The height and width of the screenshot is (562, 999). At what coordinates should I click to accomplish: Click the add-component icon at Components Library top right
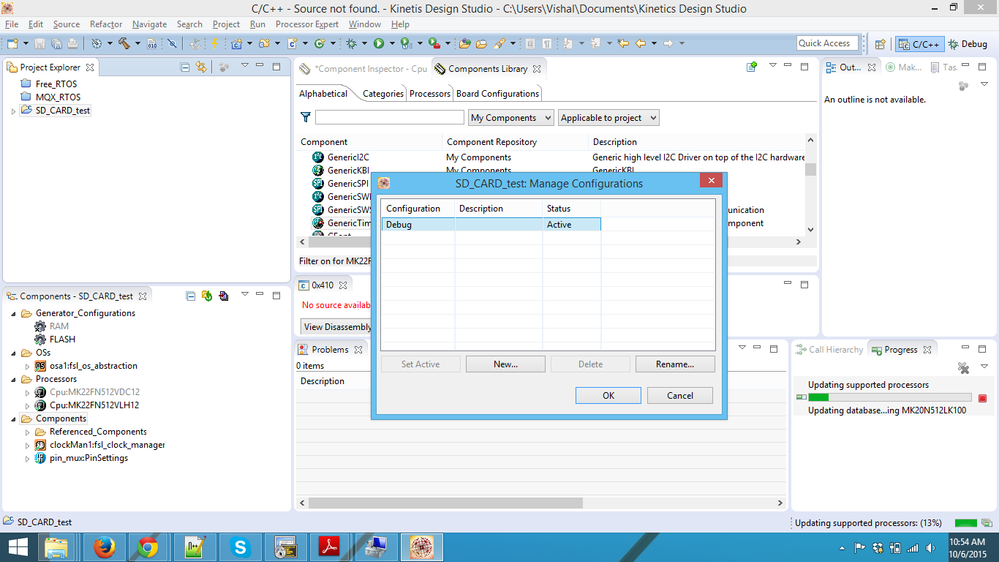click(752, 66)
